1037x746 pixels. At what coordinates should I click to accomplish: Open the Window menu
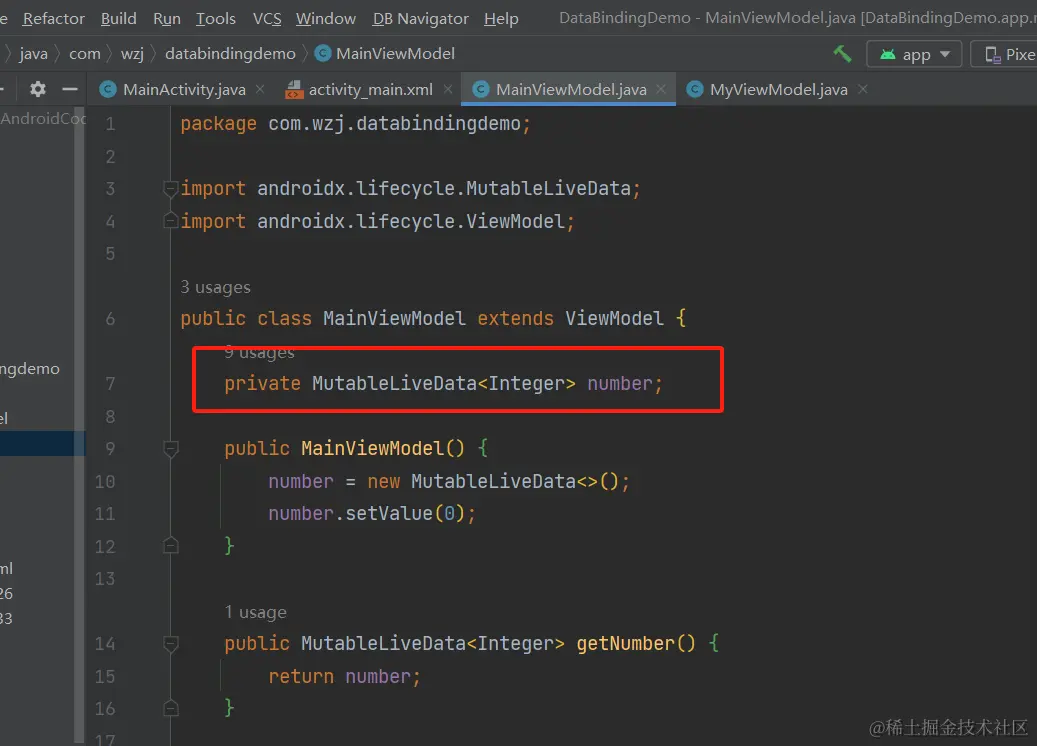pos(325,19)
